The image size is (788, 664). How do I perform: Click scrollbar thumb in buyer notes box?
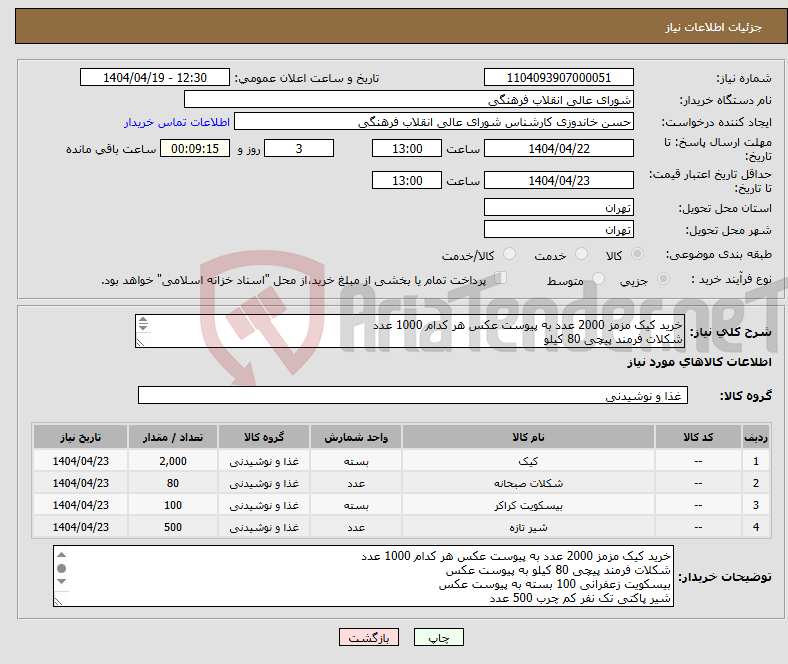pyautogui.click(x=62, y=568)
